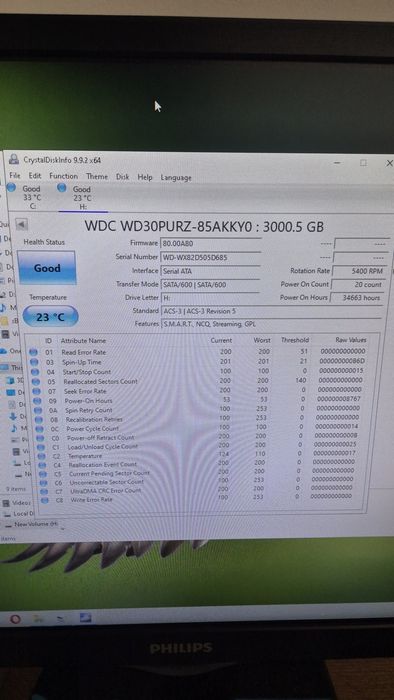
Task: Open the Disk menu
Action: pyautogui.click(x=123, y=177)
